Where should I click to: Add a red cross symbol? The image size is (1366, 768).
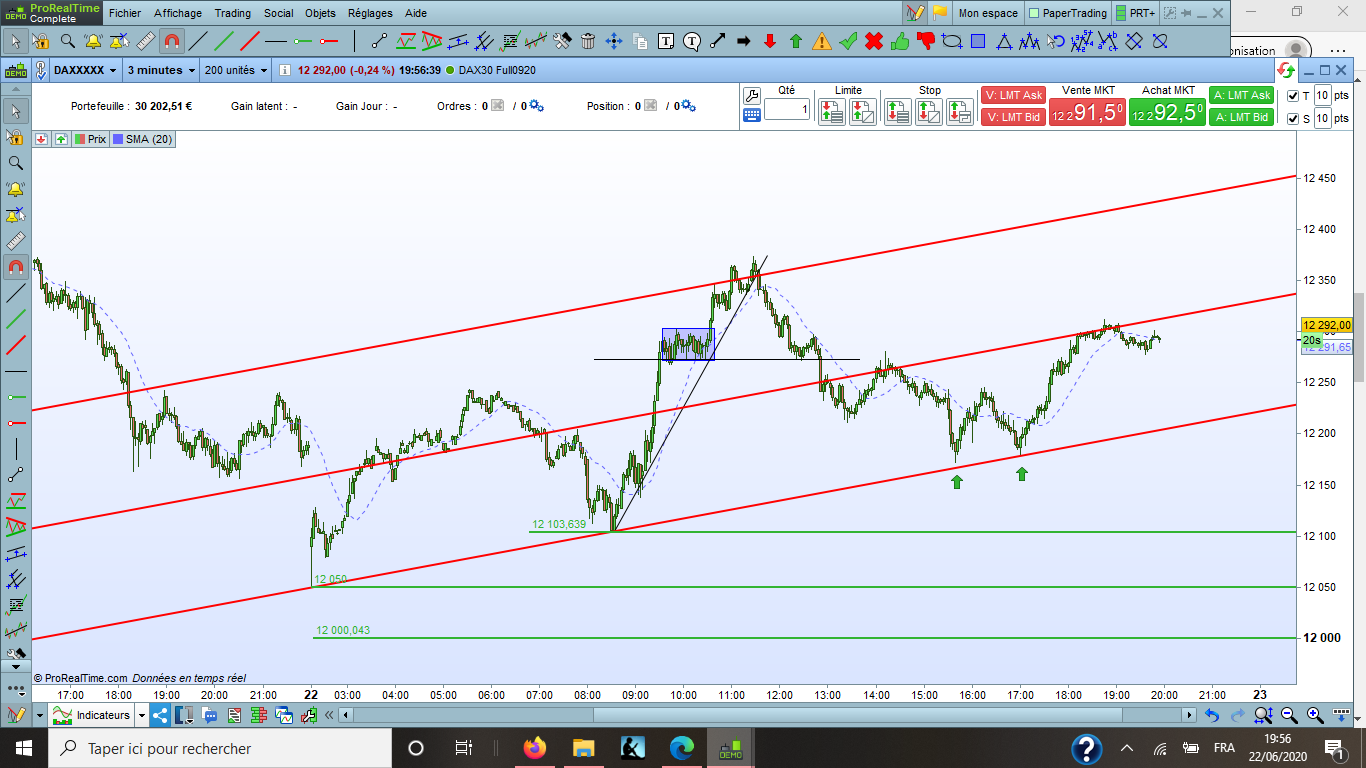coord(874,41)
